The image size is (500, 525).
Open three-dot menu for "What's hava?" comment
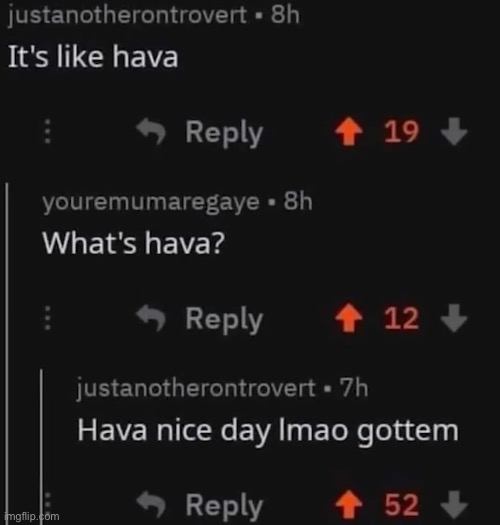(48, 318)
